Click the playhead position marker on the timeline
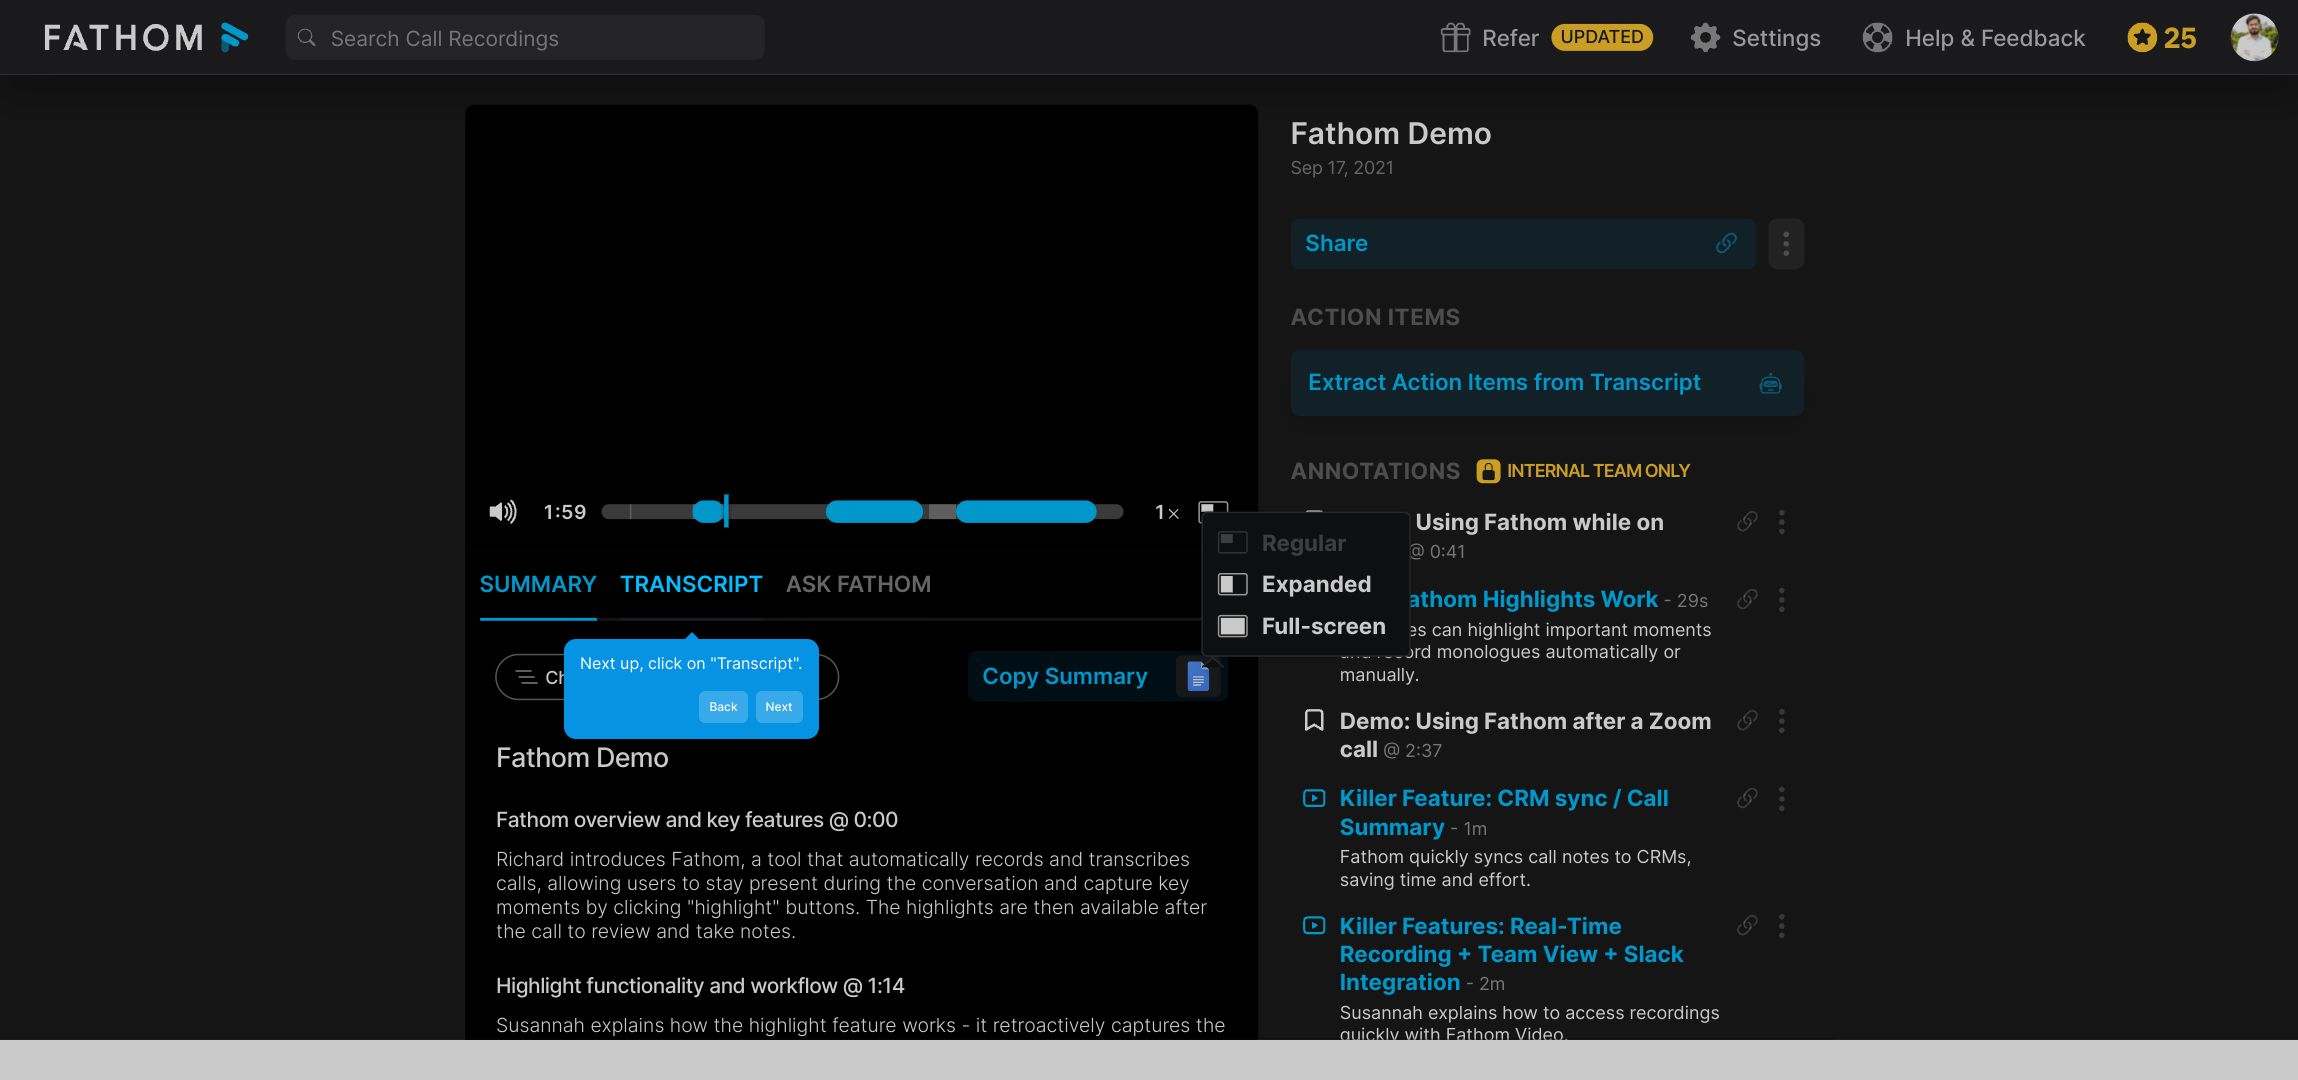This screenshot has height=1080, width=2298. [x=726, y=511]
